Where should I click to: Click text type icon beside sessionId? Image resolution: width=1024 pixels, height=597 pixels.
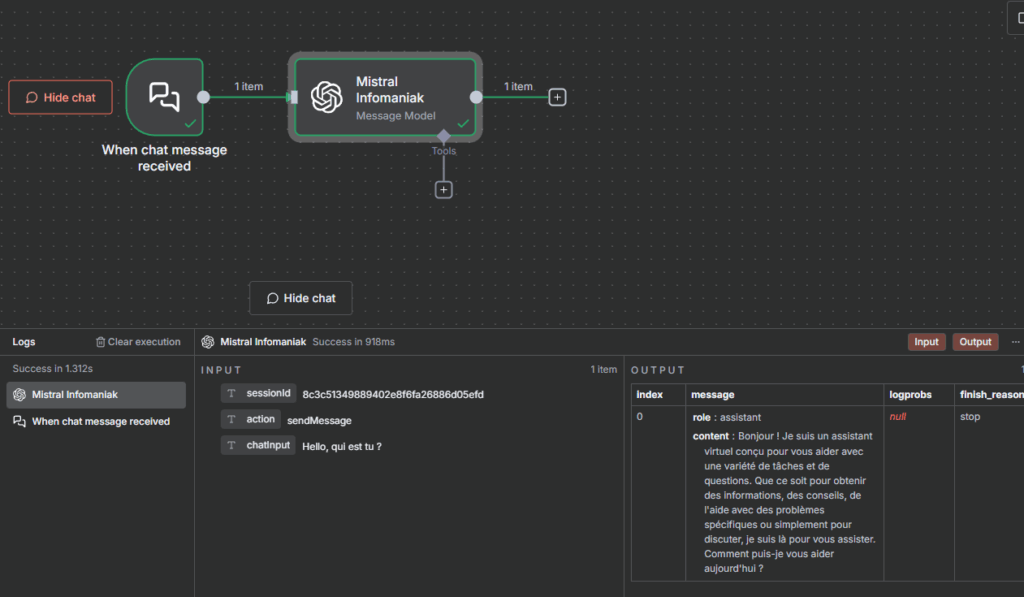click(x=232, y=394)
